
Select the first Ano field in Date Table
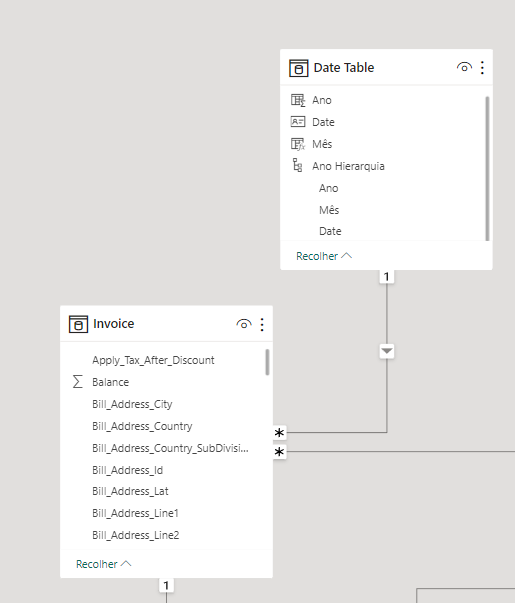322,100
